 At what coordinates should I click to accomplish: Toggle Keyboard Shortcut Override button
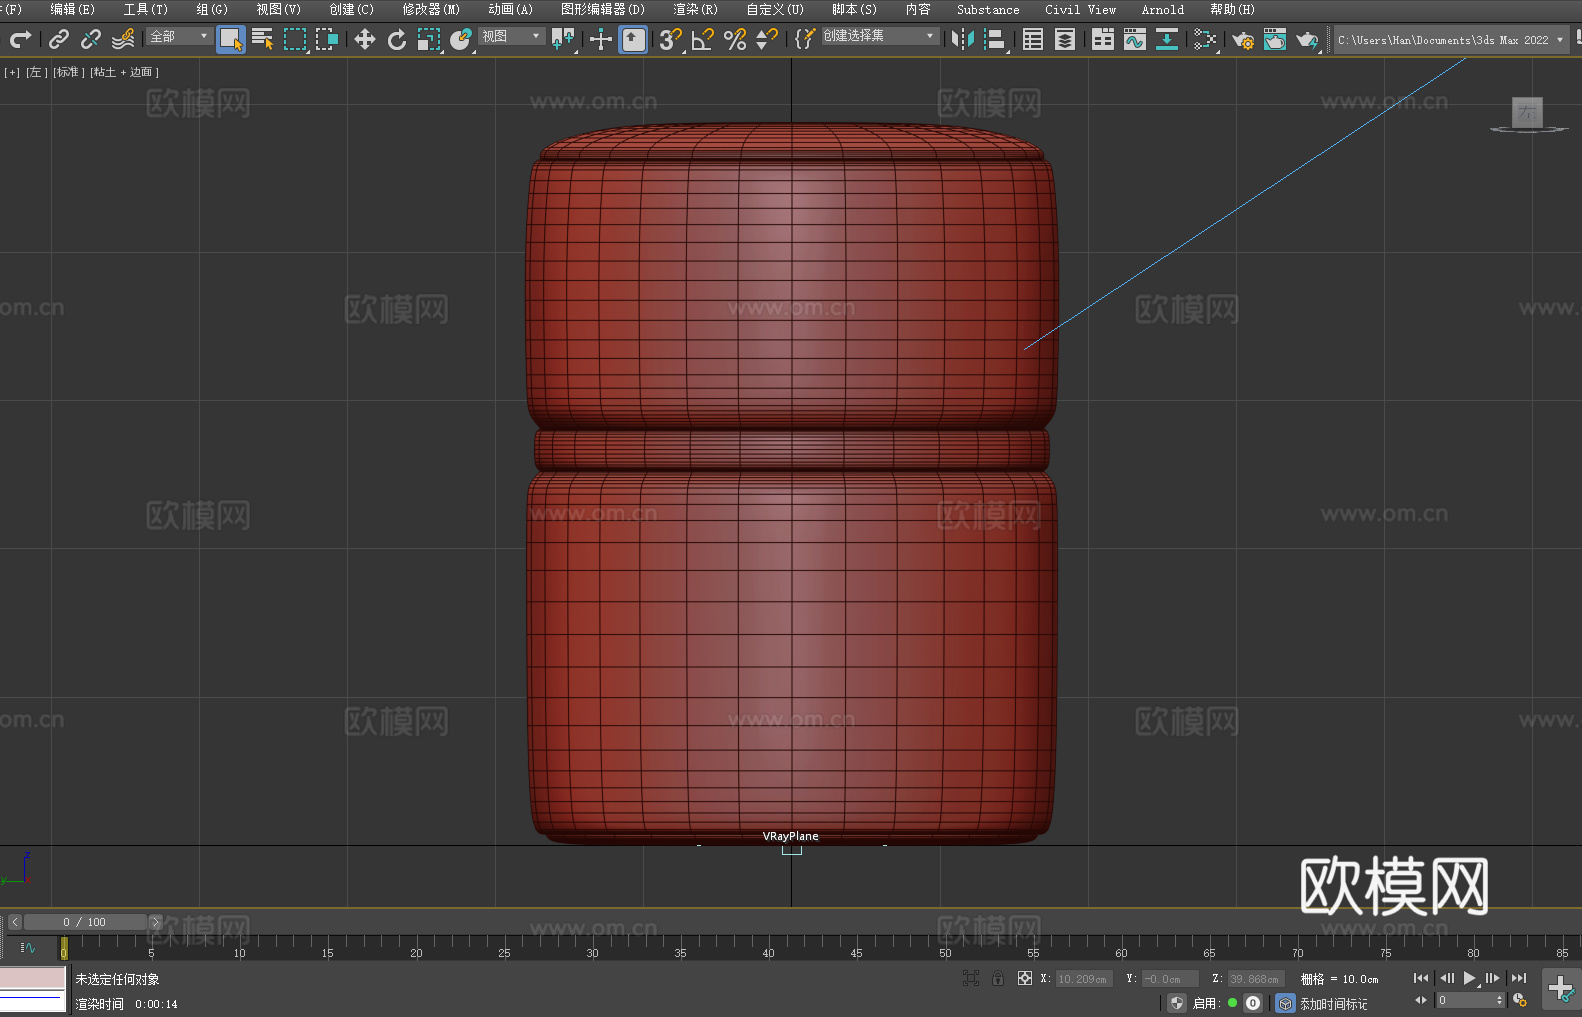click(633, 39)
